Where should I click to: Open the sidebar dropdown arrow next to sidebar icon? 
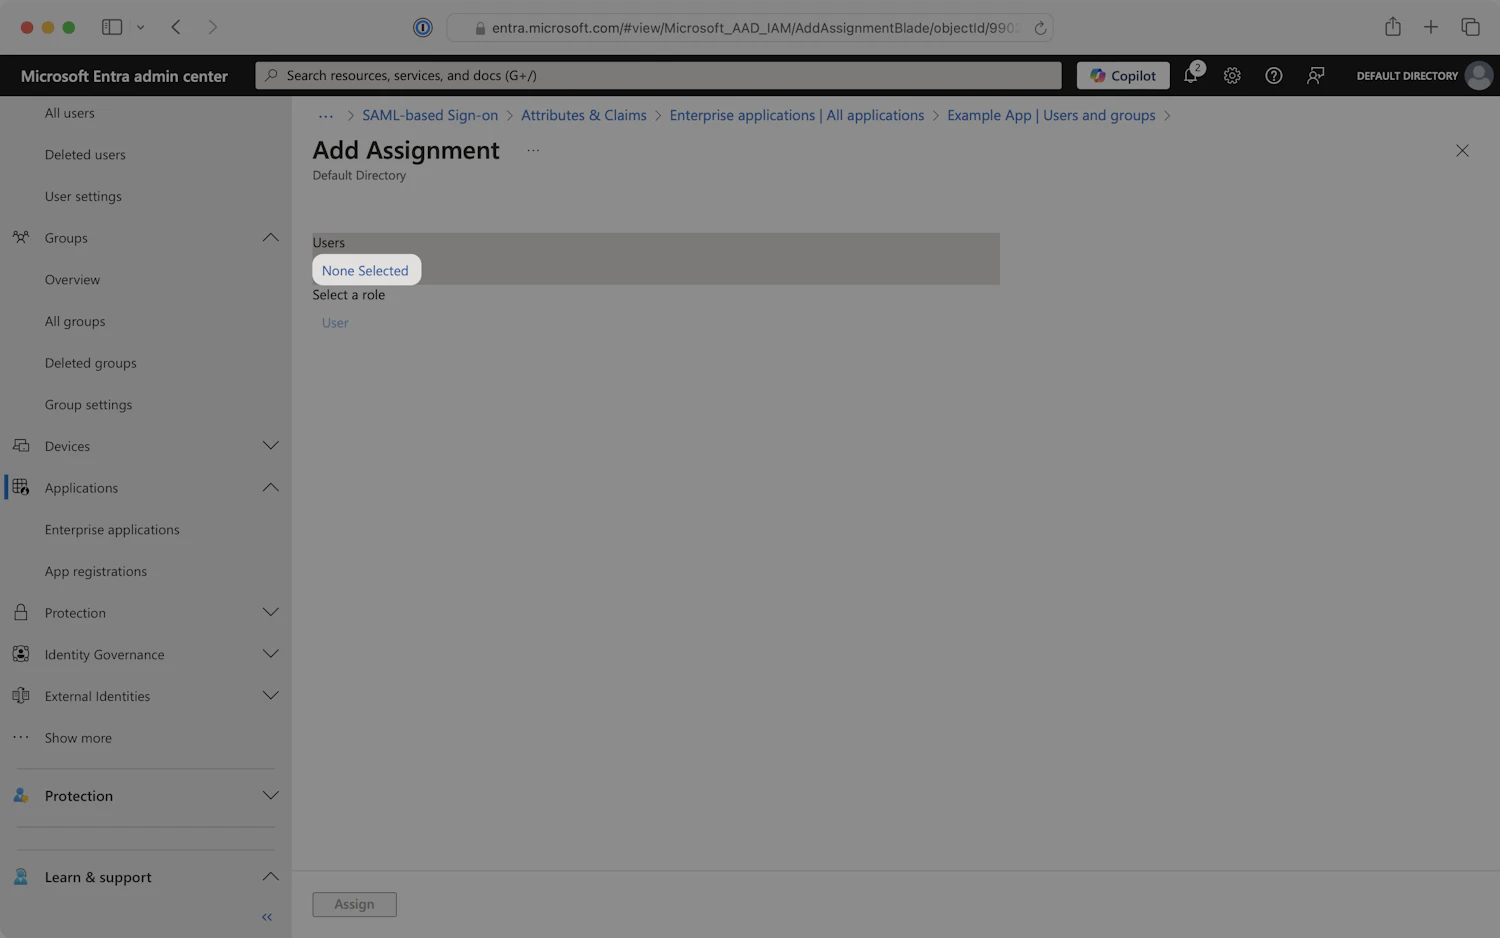[x=140, y=27]
